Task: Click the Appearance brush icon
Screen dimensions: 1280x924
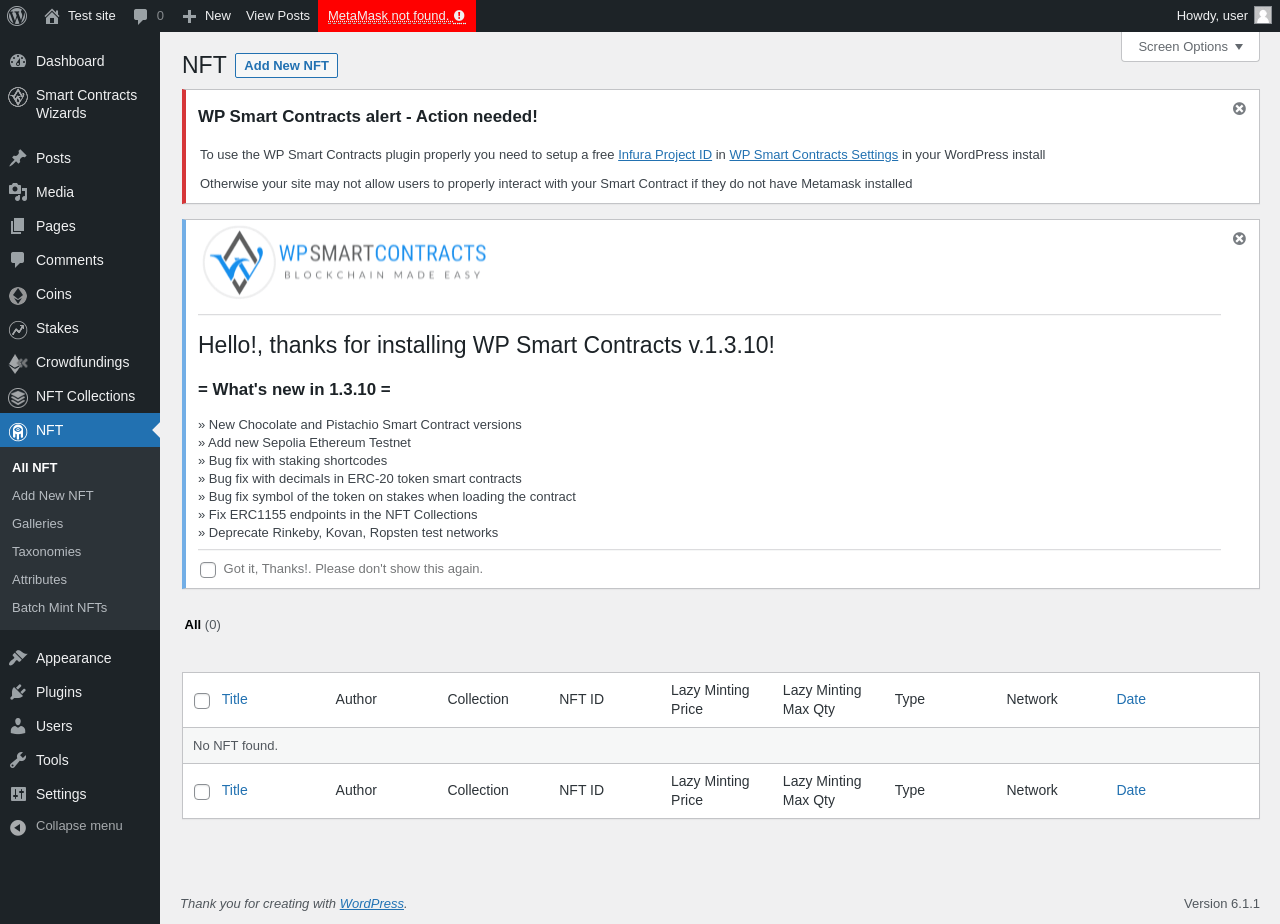Action: [18, 658]
